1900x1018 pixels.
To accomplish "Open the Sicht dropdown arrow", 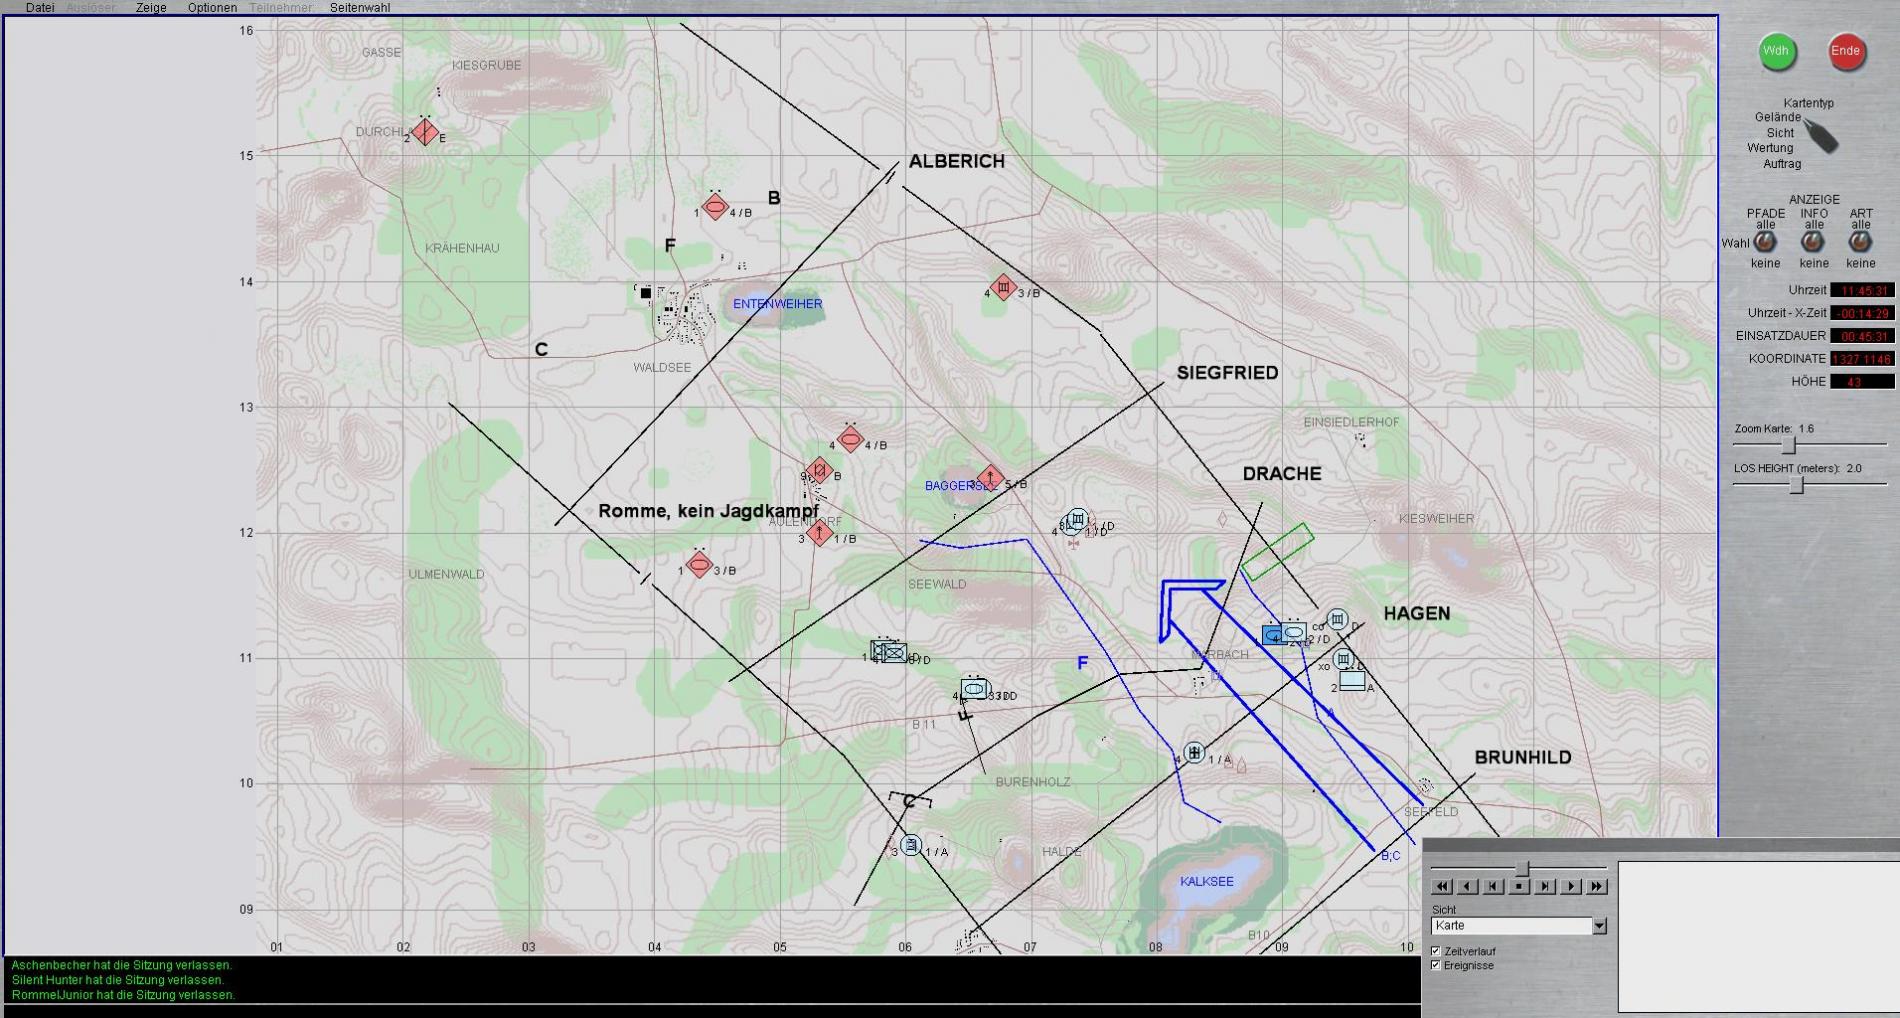I will (x=1599, y=926).
